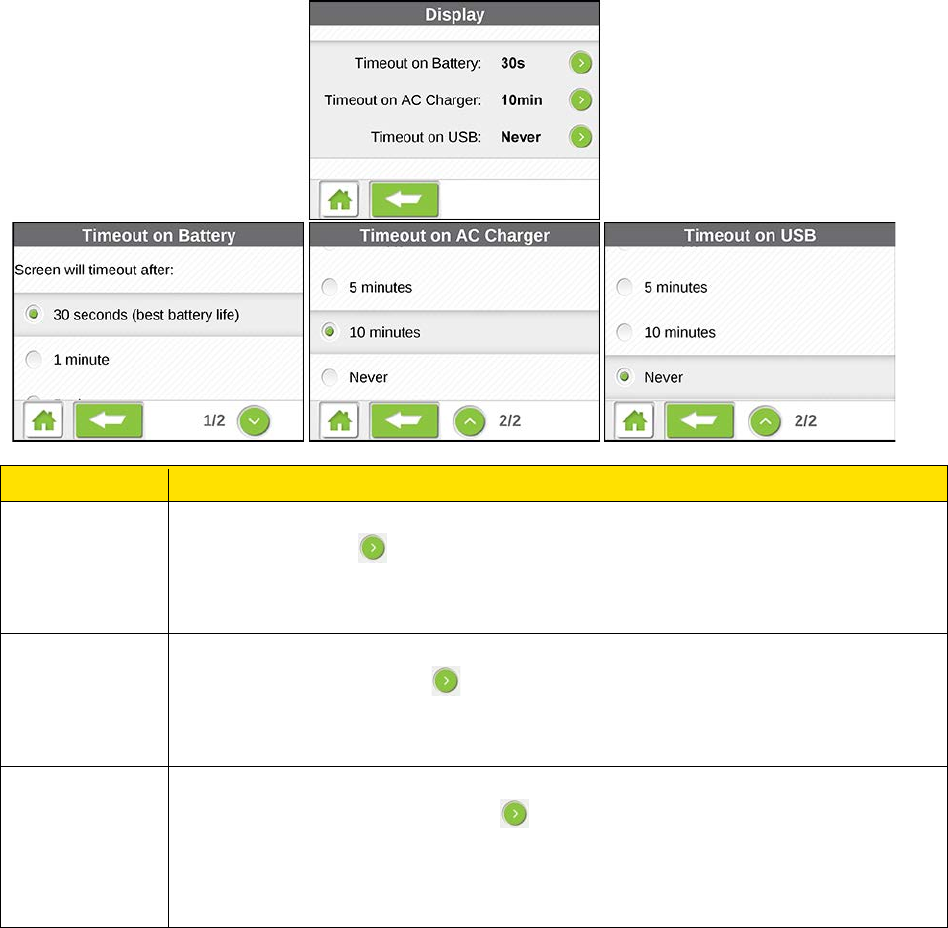Image resolution: width=948 pixels, height=928 pixels.
Task: Go to previous page on USB timeout screen
Action: click(x=765, y=421)
